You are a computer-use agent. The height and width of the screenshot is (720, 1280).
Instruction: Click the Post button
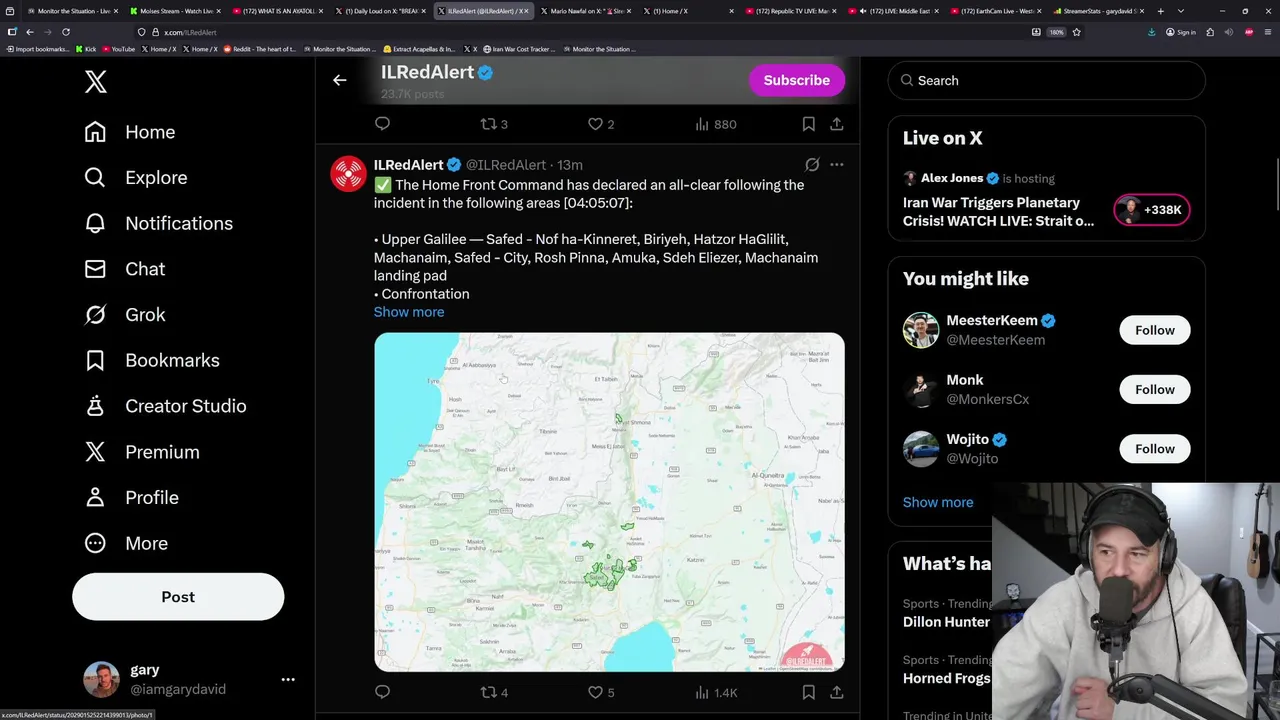[178, 597]
